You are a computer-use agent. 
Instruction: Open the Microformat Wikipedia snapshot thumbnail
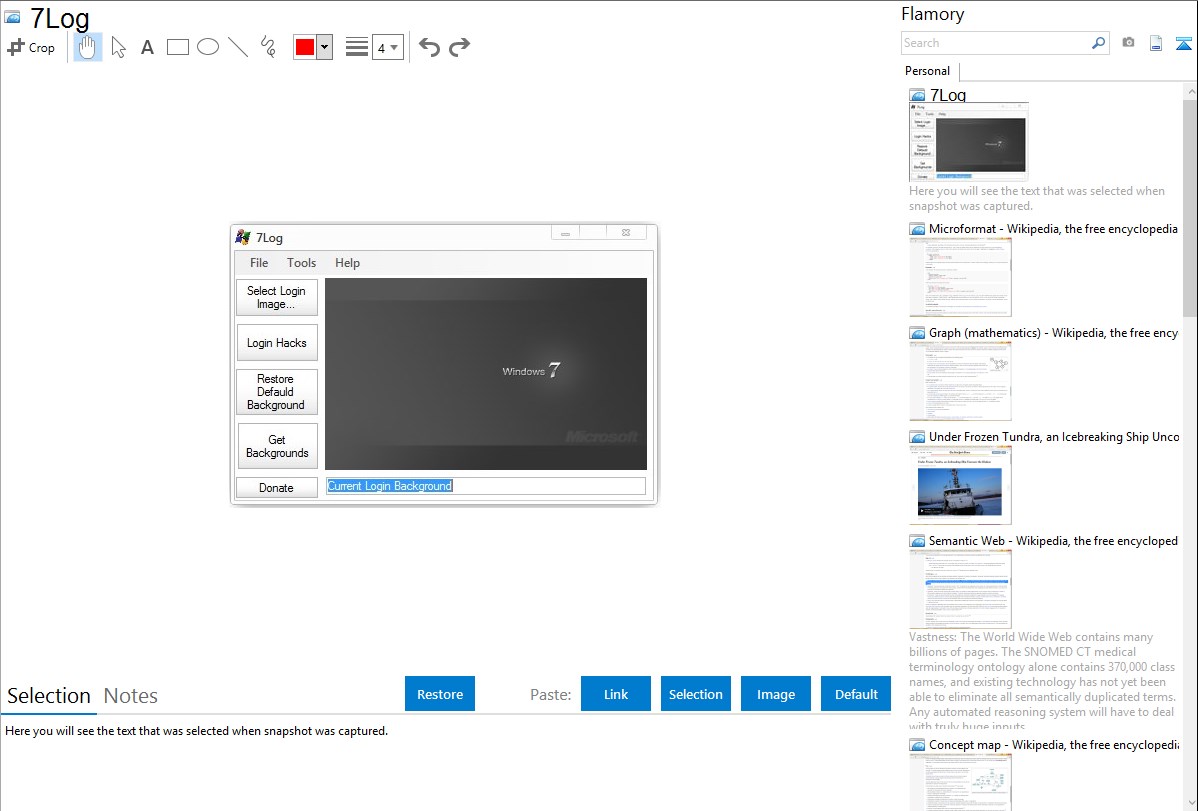(960, 277)
